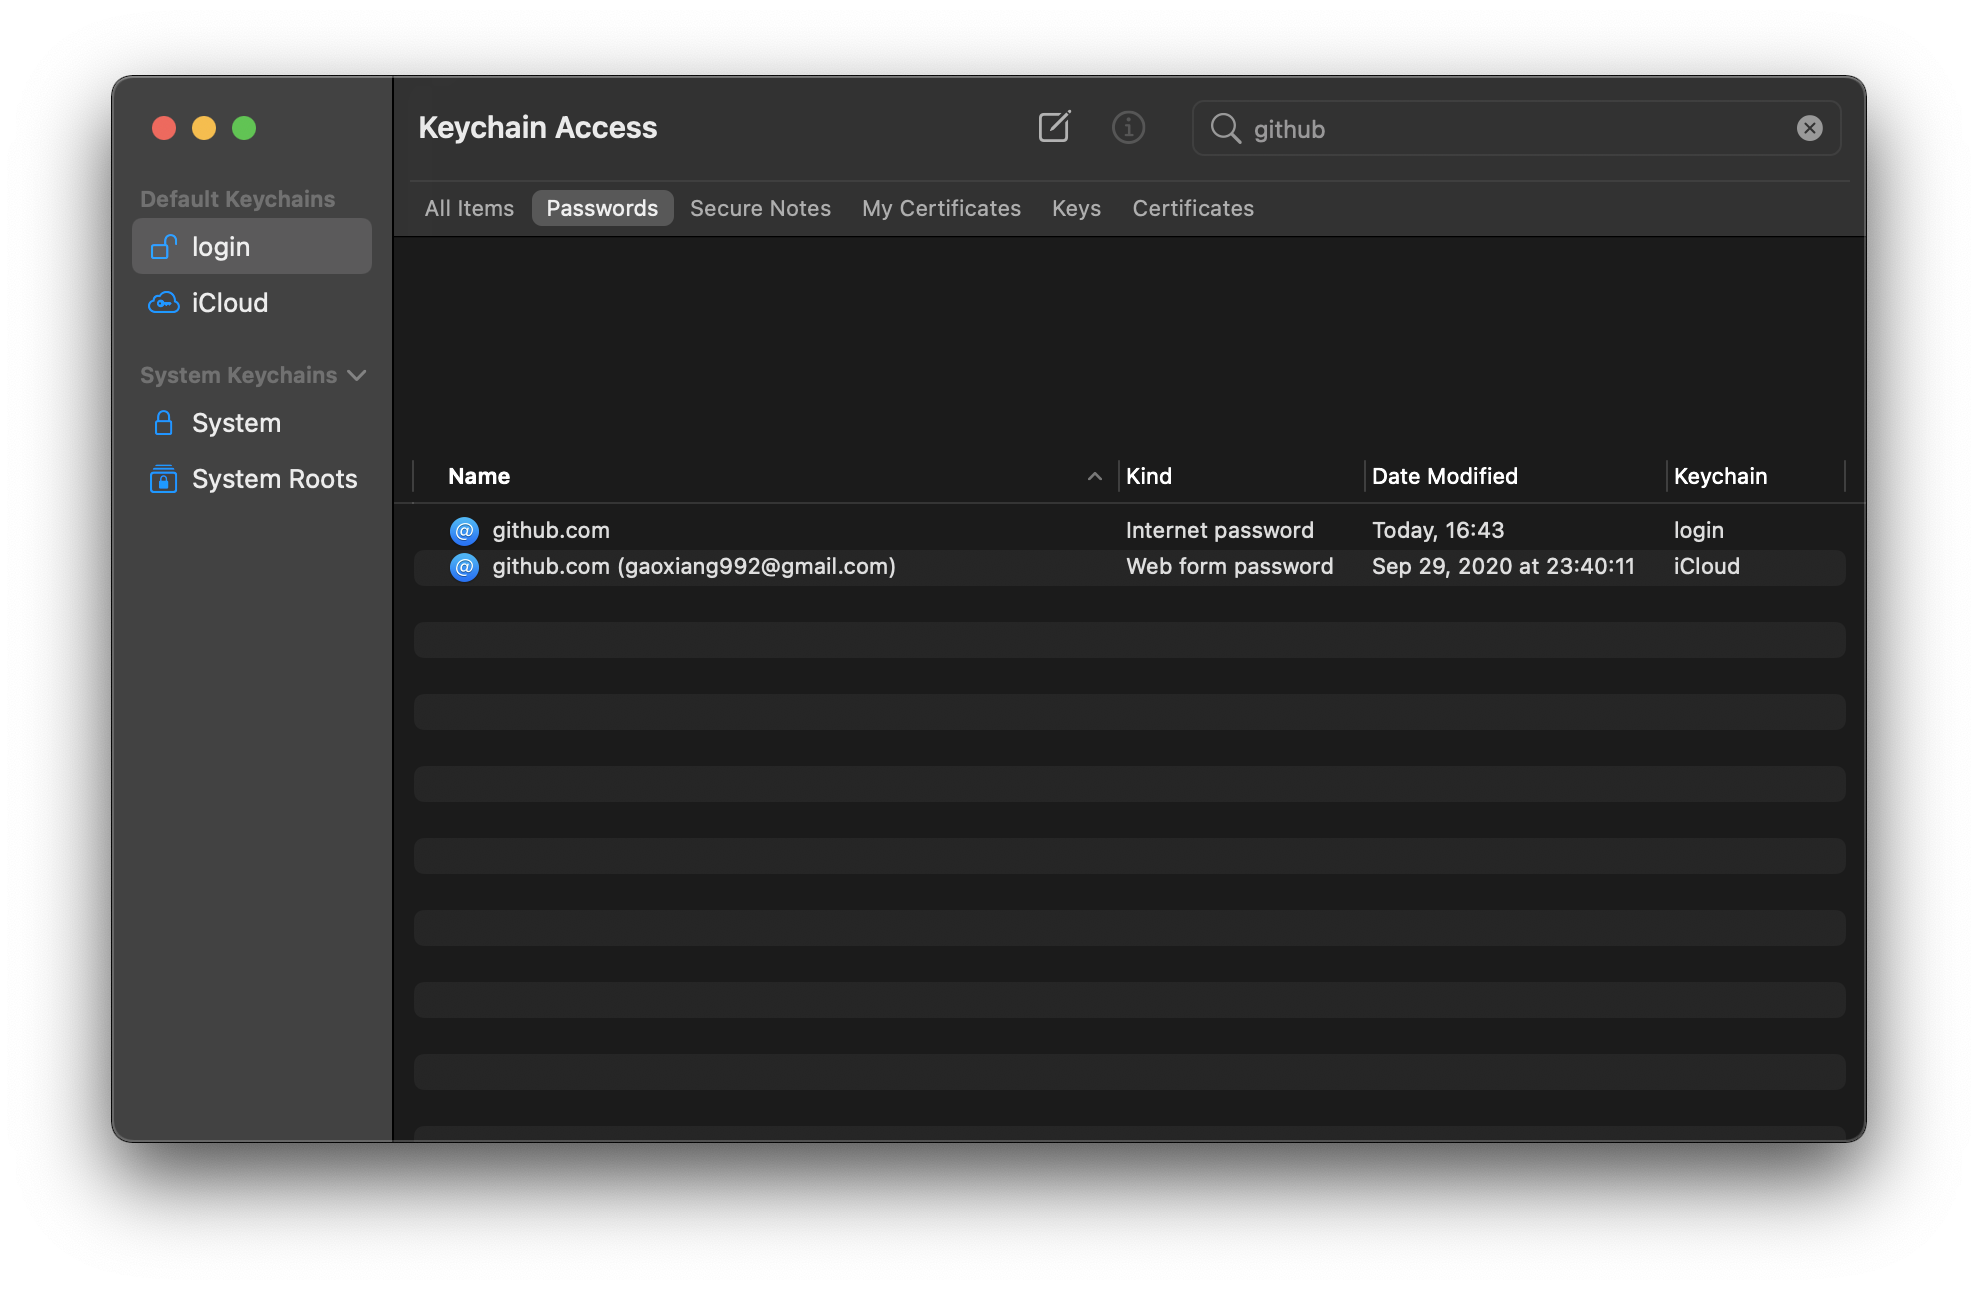Switch to the Secure Notes tab
Viewport: 1978px width, 1290px height.
pos(760,208)
